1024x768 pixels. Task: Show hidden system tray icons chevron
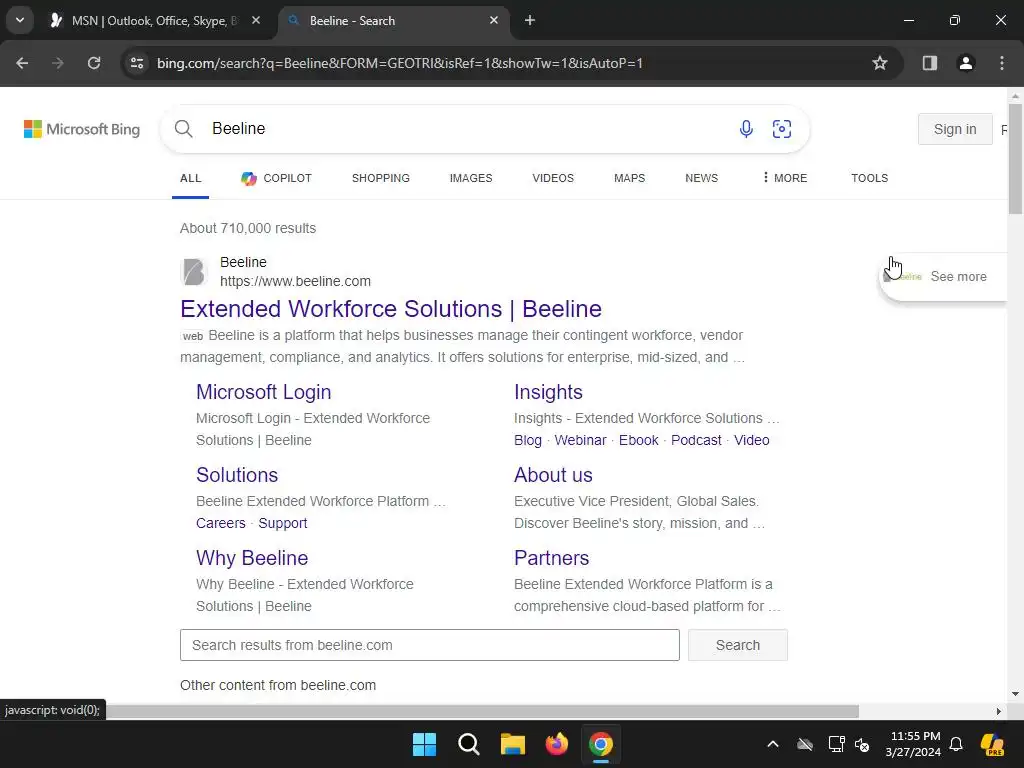point(773,744)
